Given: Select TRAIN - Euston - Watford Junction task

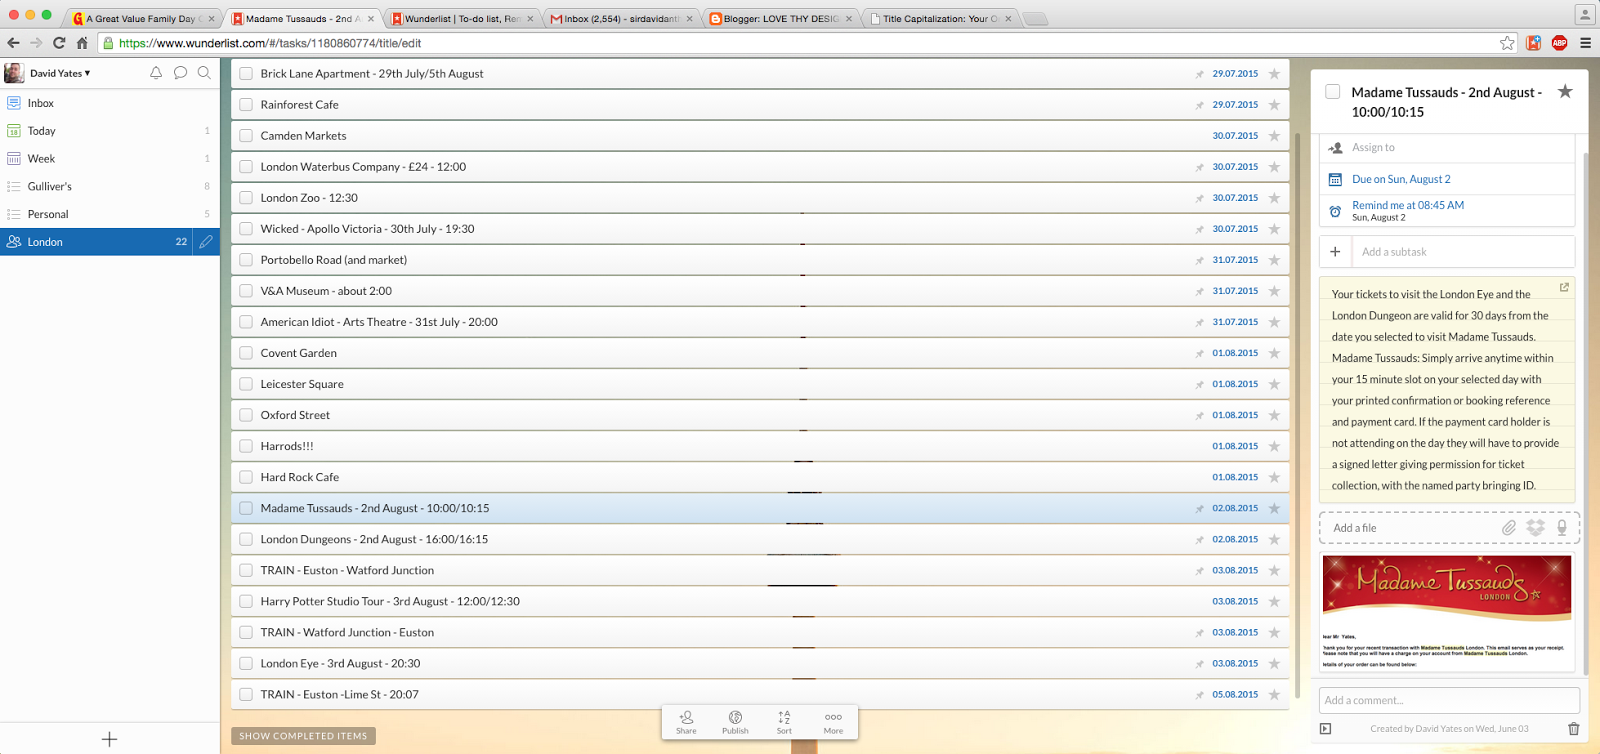Looking at the screenshot, I should (760, 570).
